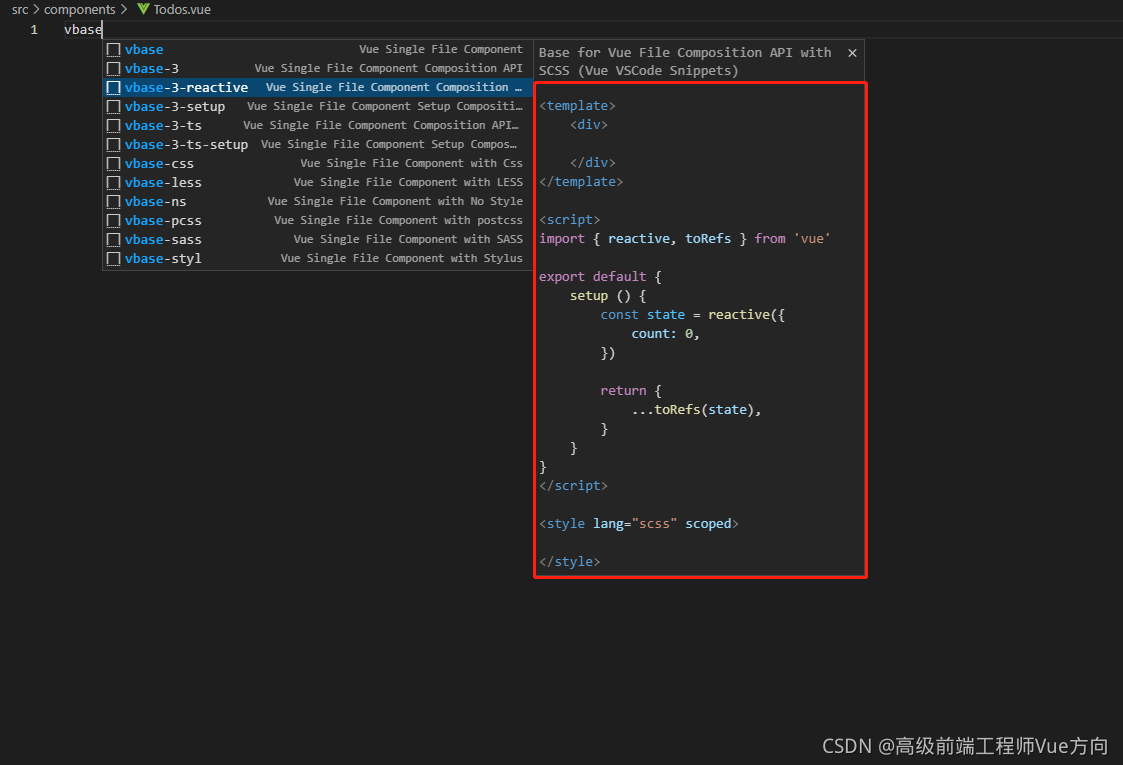Click the snippet icon beside vbase
This screenshot has width=1123, height=765.
pyautogui.click(x=113, y=49)
